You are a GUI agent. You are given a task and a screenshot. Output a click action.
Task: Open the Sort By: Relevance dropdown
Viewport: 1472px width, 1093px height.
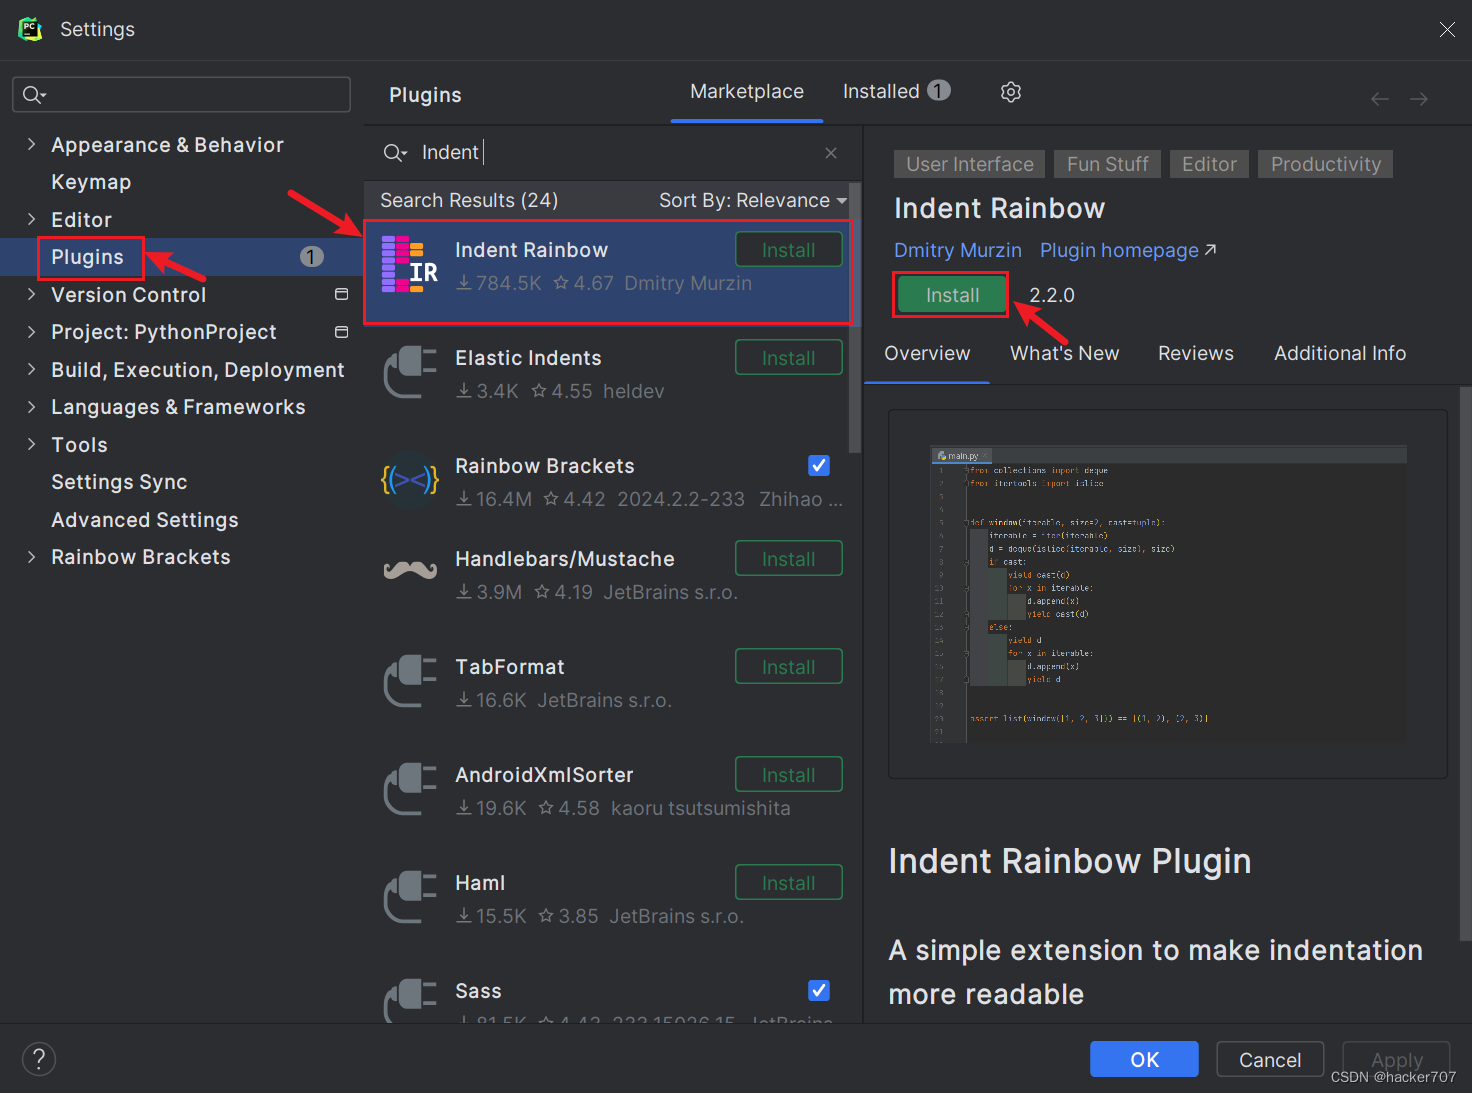pyautogui.click(x=753, y=200)
